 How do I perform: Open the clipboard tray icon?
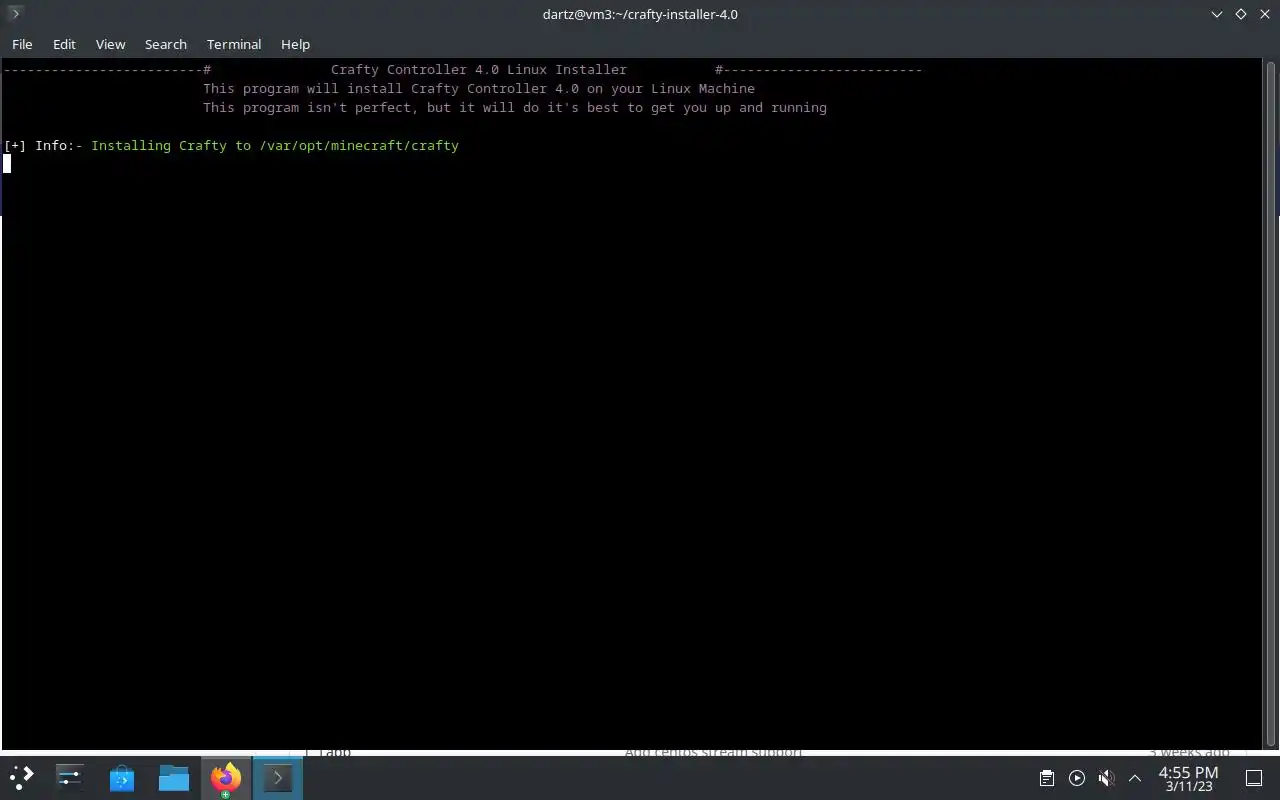pos(1046,778)
